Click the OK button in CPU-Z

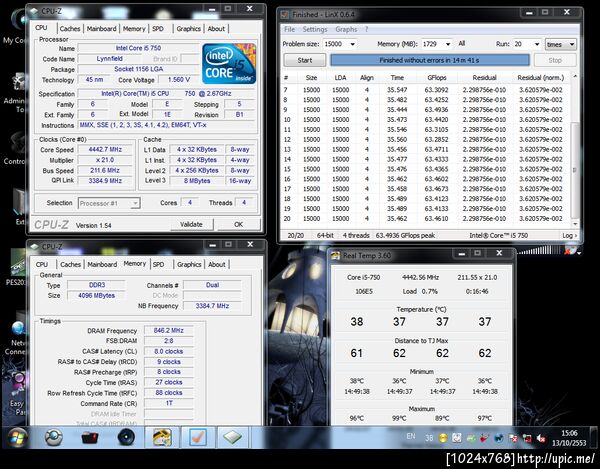tap(238, 225)
